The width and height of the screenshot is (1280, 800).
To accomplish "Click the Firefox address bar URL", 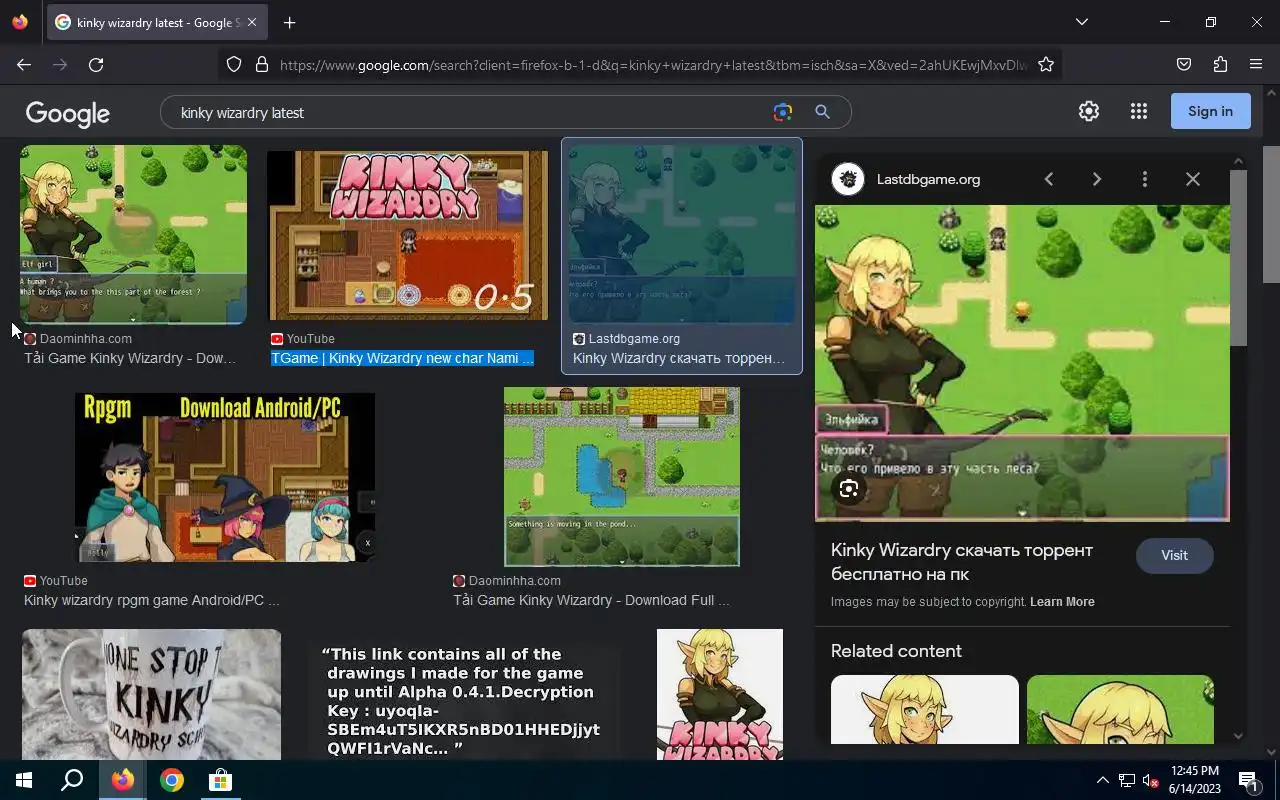I will (x=653, y=65).
